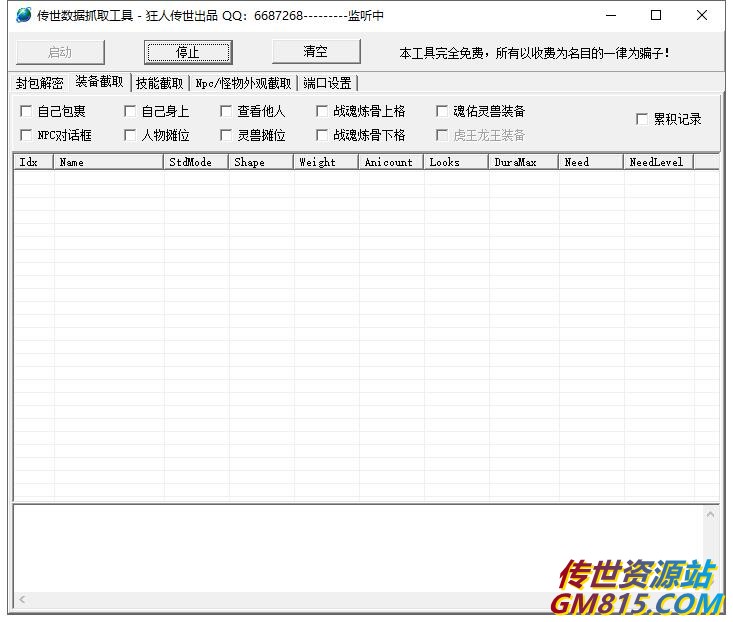733x622 pixels.
Task: Enable the 灵兽摊位 checkbox
Action: [x=226, y=136]
